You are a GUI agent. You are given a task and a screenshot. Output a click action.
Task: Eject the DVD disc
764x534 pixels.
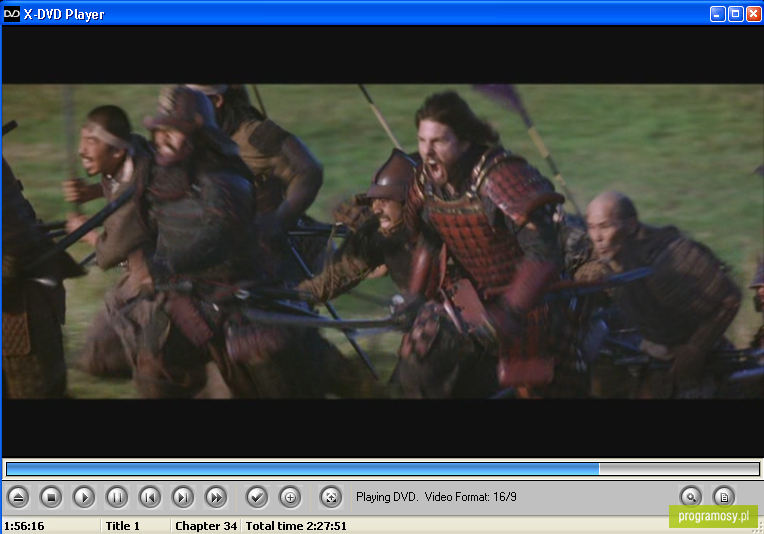pyautogui.click(x=18, y=497)
